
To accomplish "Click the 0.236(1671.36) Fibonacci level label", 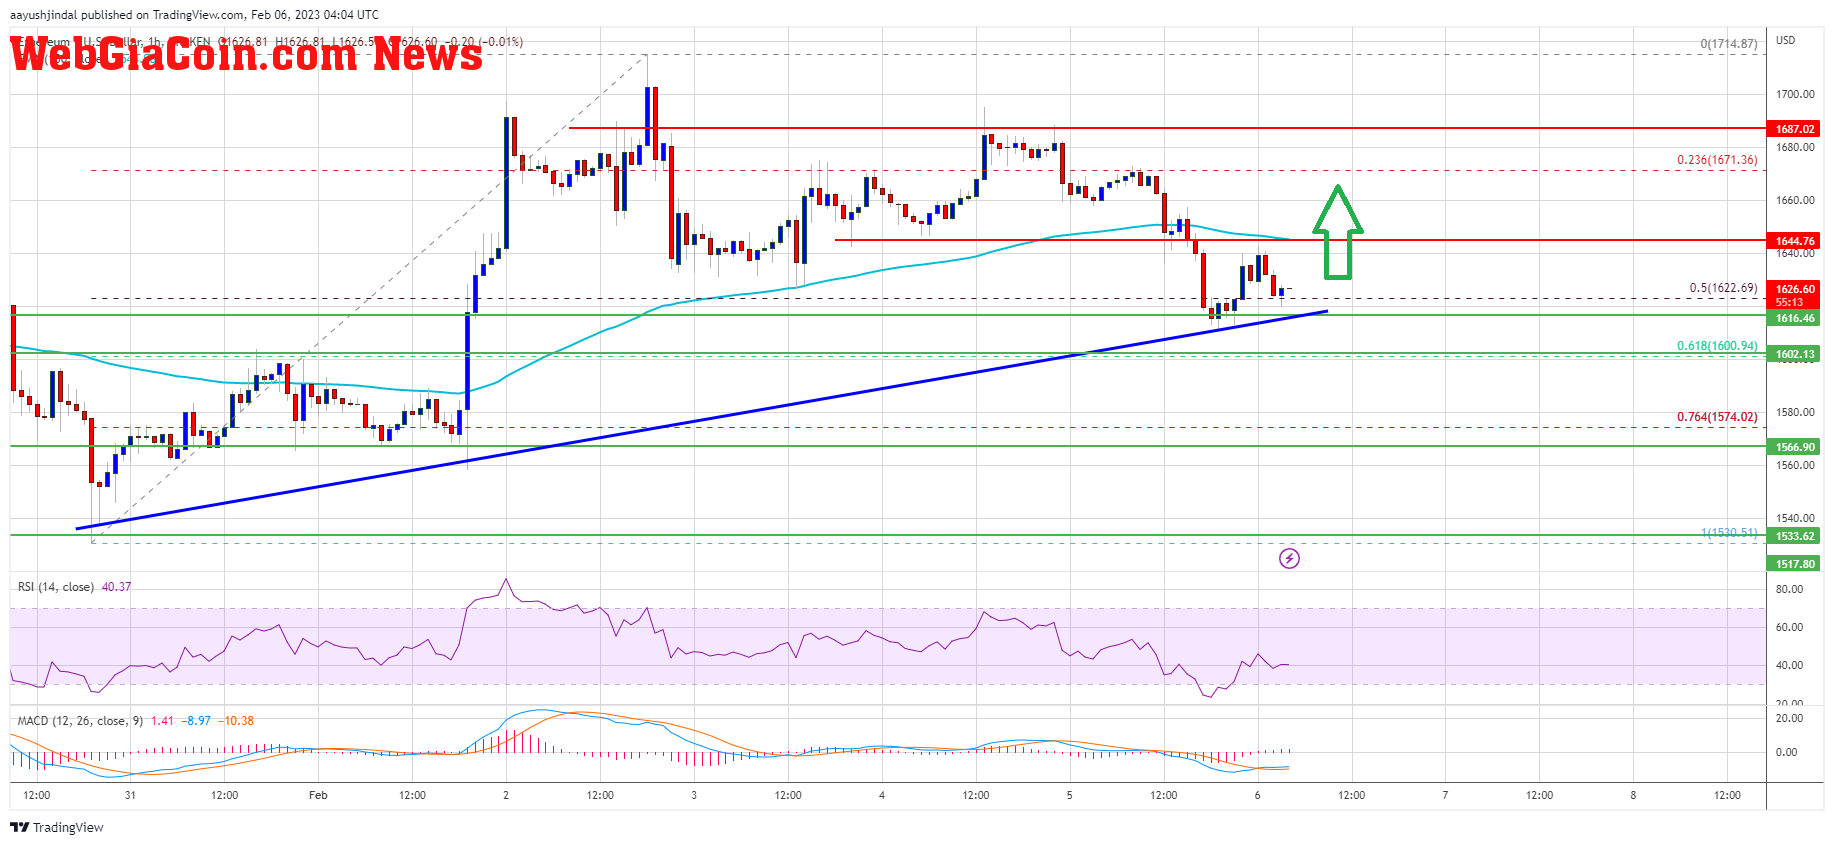I will (x=1717, y=160).
